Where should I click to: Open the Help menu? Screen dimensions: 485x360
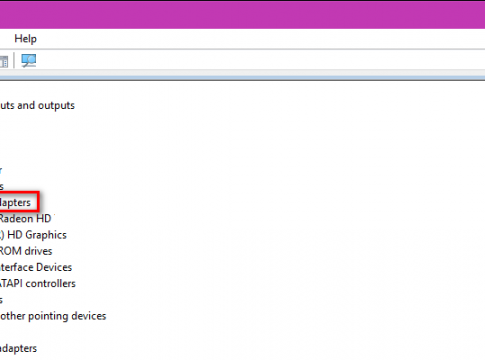(25, 39)
